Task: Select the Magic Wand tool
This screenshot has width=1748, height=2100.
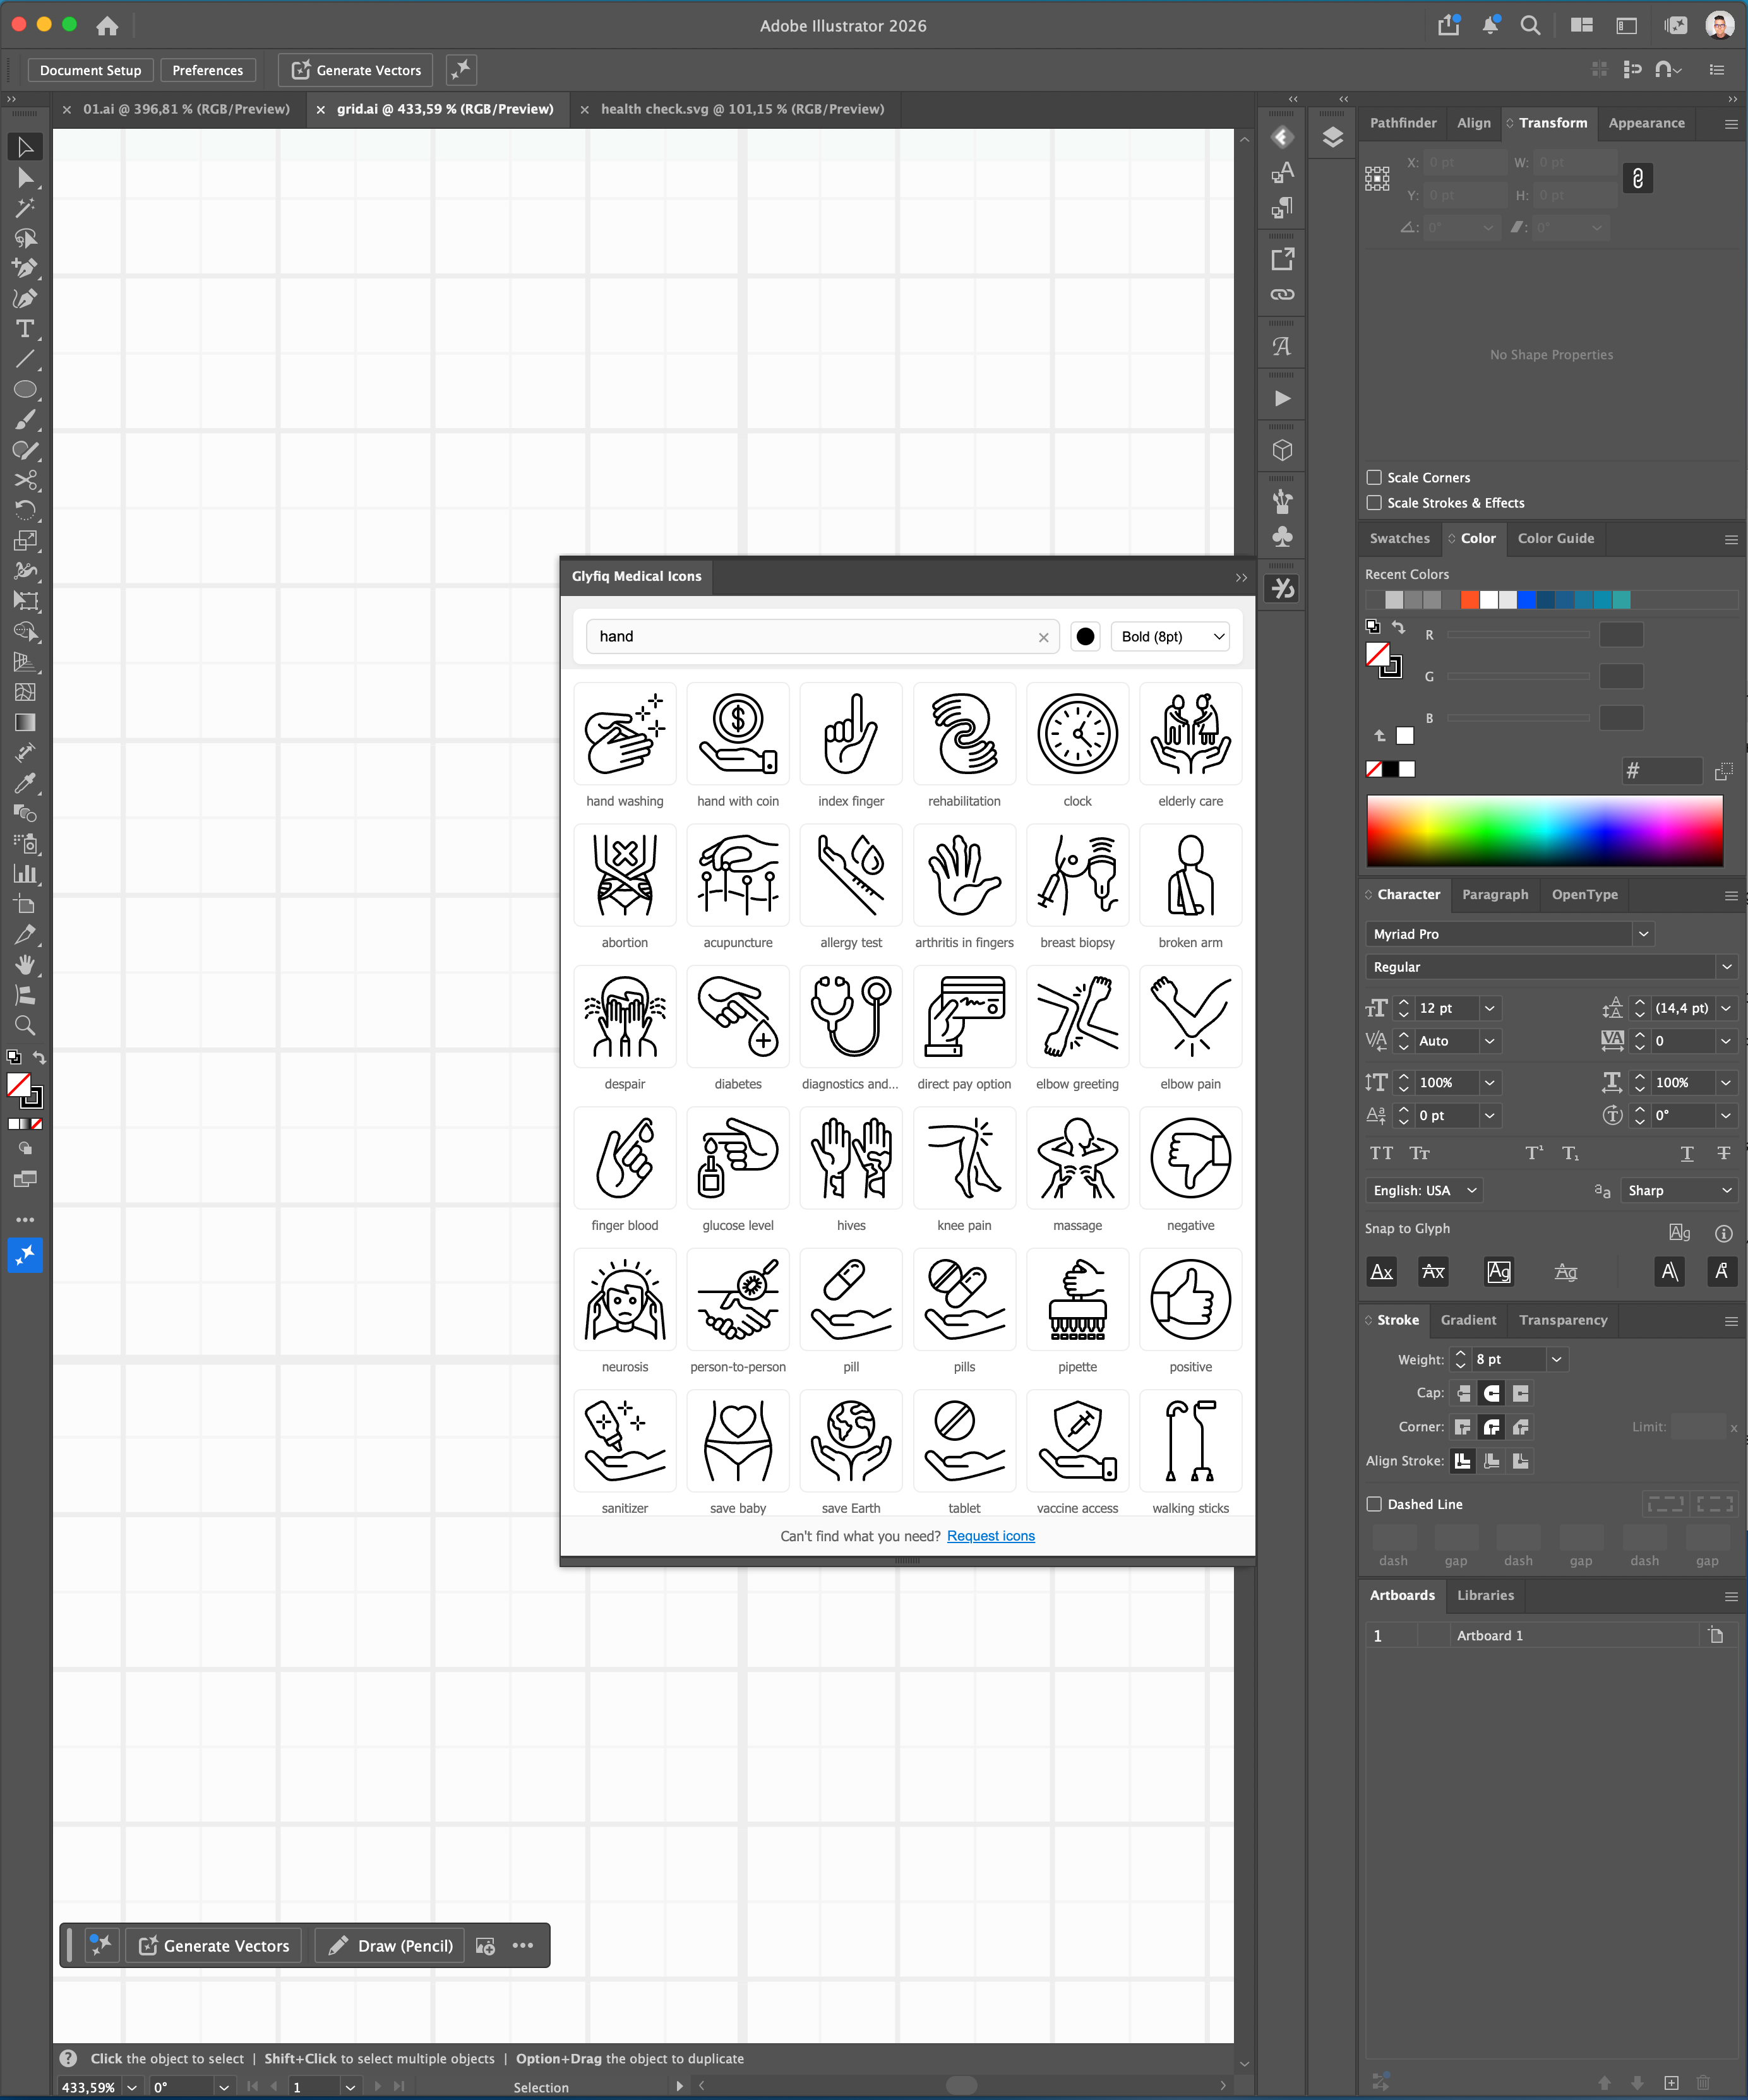Action: (25, 208)
